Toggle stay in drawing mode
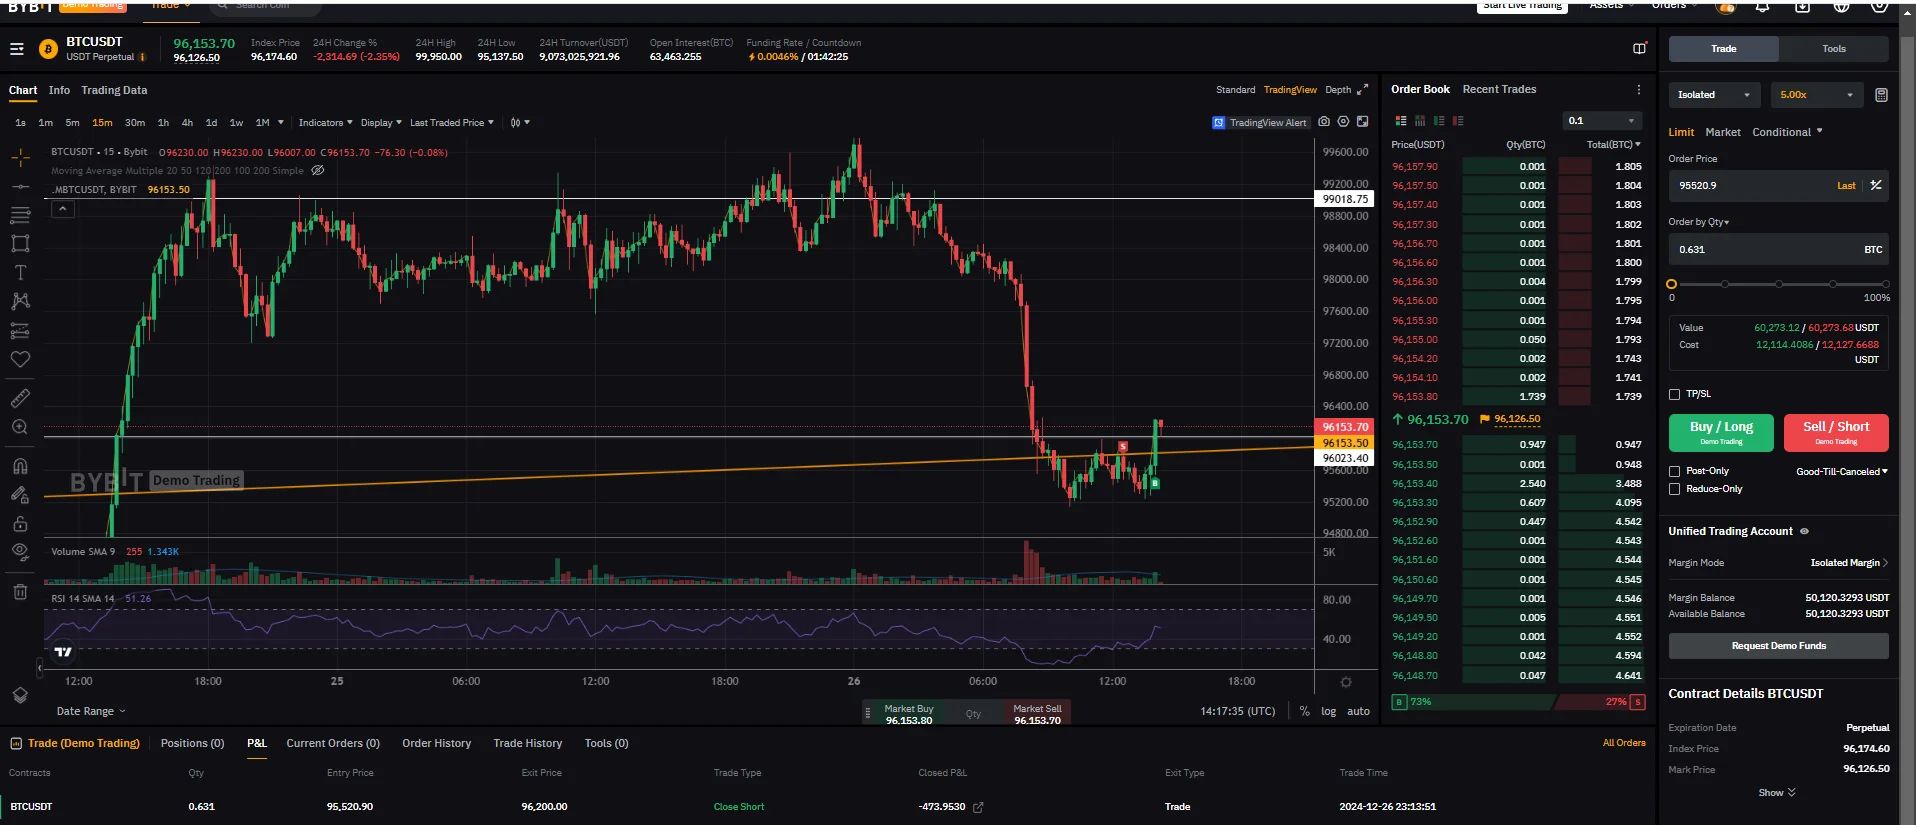The width and height of the screenshot is (1916, 825). 20,494
